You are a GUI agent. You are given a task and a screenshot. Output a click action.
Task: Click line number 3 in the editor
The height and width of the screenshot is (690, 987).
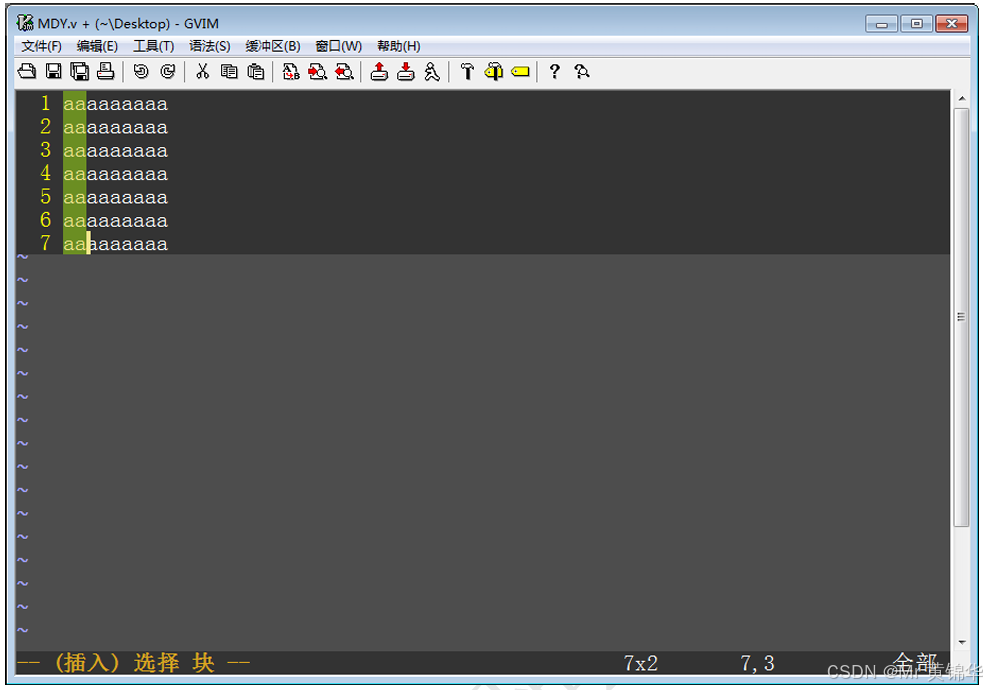(x=45, y=150)
